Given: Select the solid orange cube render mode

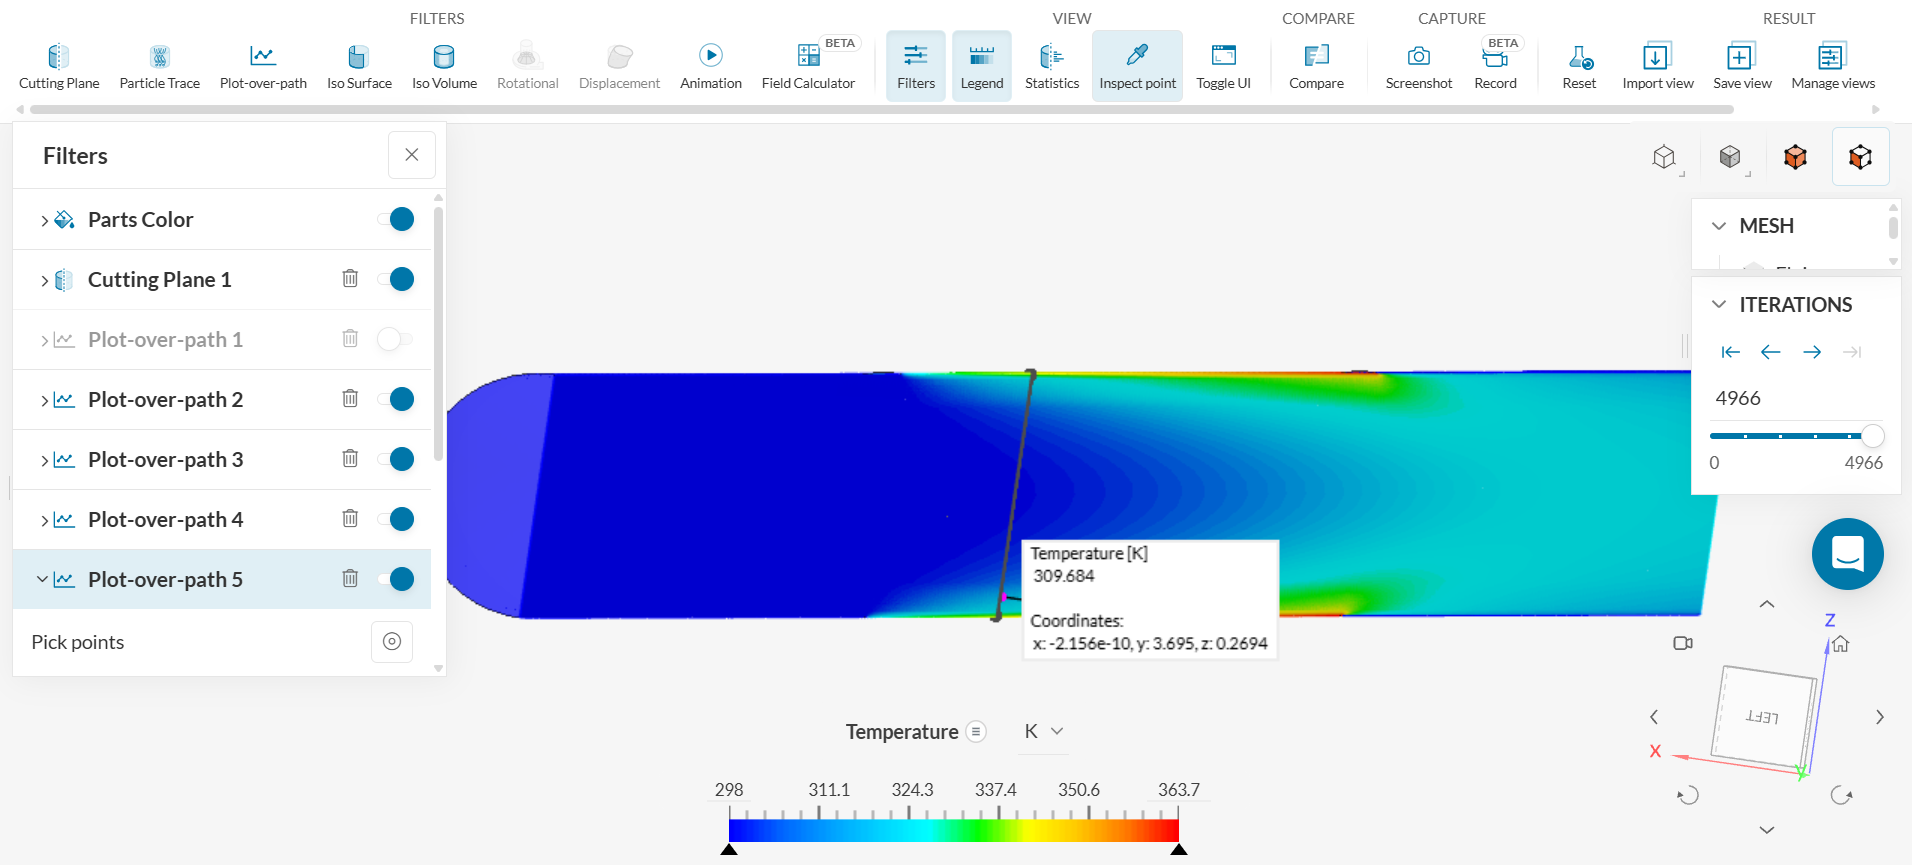Looking at the screenshot, I should point(1795,157).
